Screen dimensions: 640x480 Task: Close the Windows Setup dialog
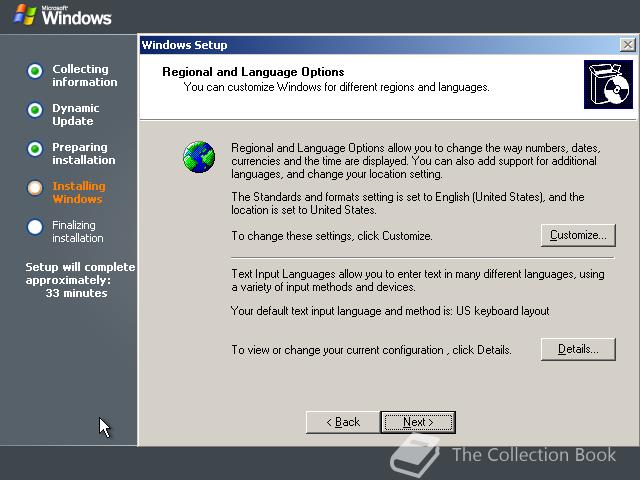click(627, 44)
